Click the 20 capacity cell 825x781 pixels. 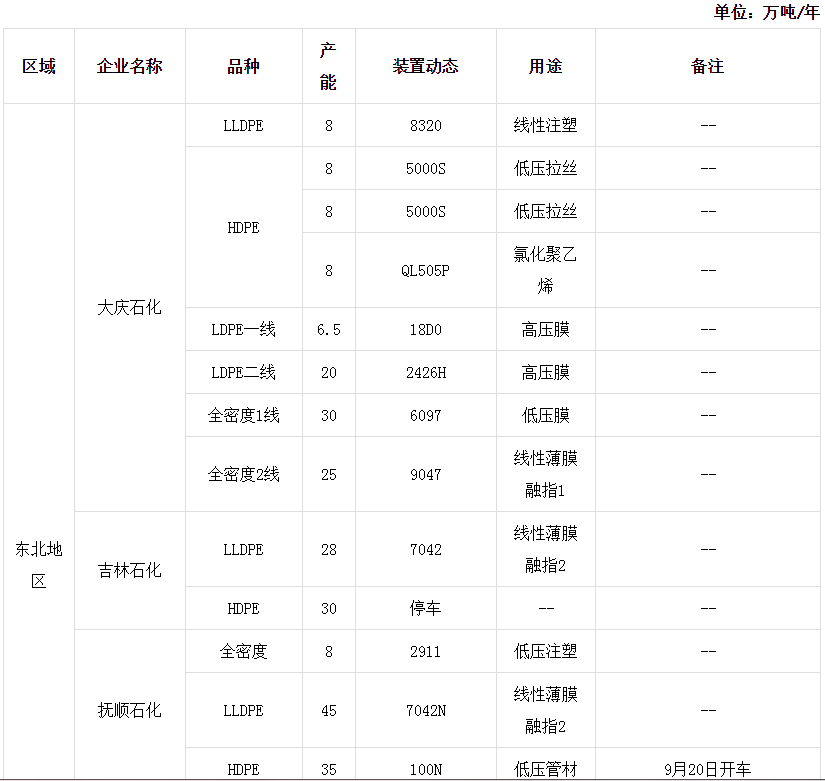(329, 373)
